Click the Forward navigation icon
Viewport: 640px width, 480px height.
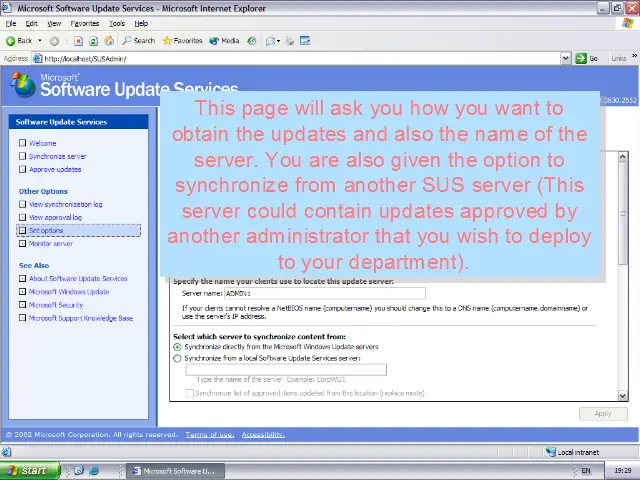point(54,41)
